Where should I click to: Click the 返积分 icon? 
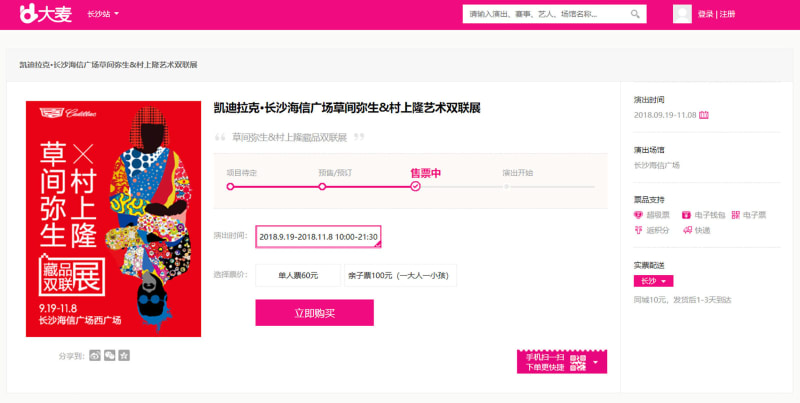(638, 231)
